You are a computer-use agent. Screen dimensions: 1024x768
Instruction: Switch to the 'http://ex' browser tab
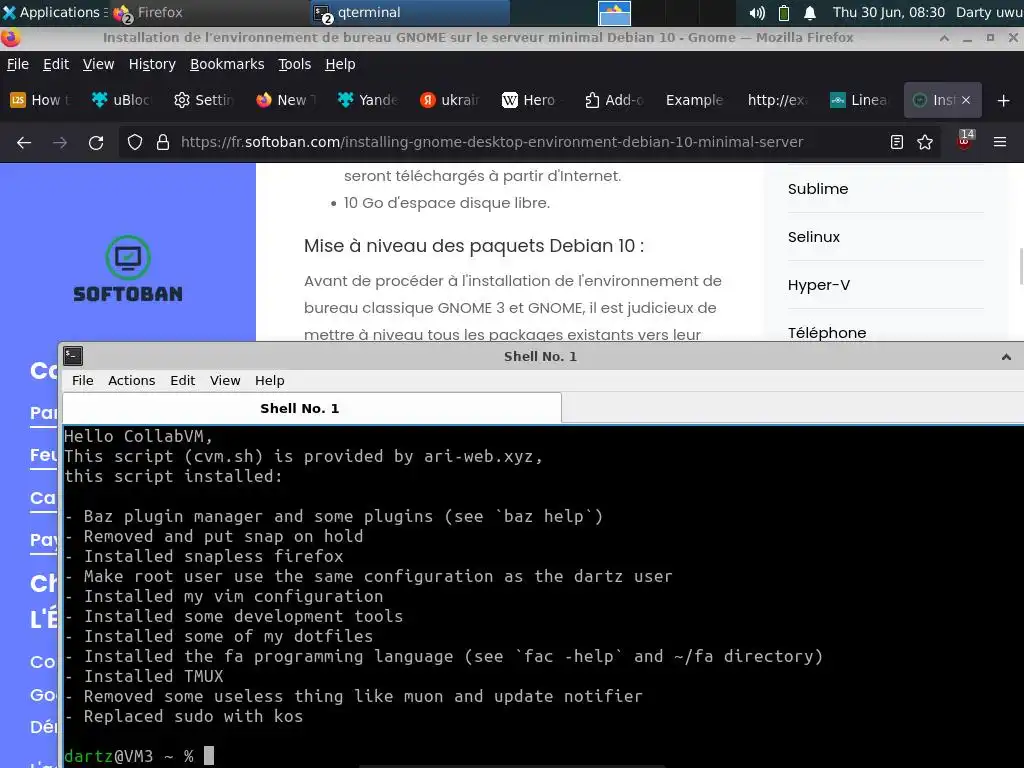pyautogui.click(x=778, y=100)
